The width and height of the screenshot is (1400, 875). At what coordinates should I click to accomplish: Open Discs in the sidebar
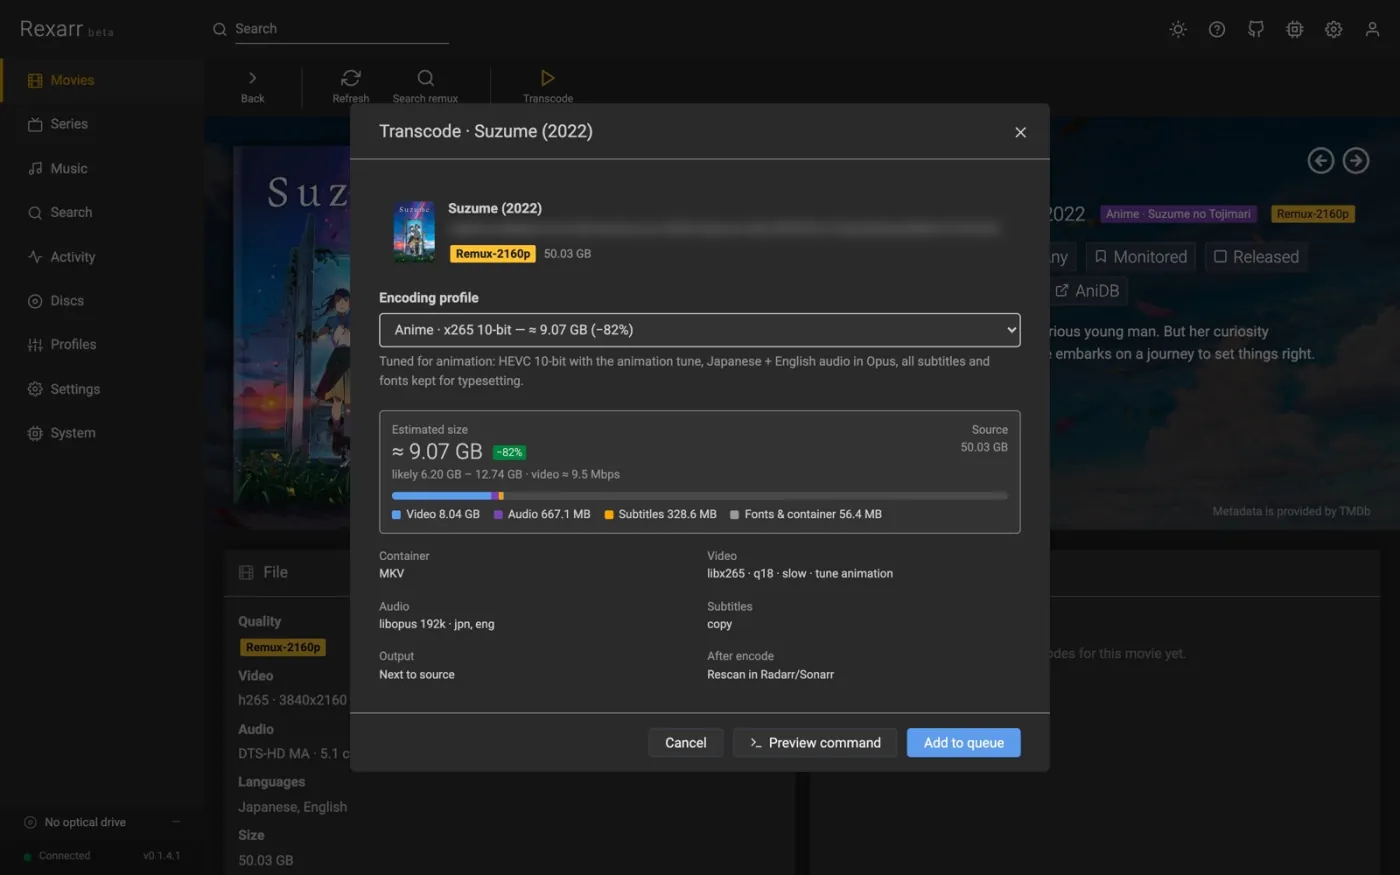click(102, 300)
